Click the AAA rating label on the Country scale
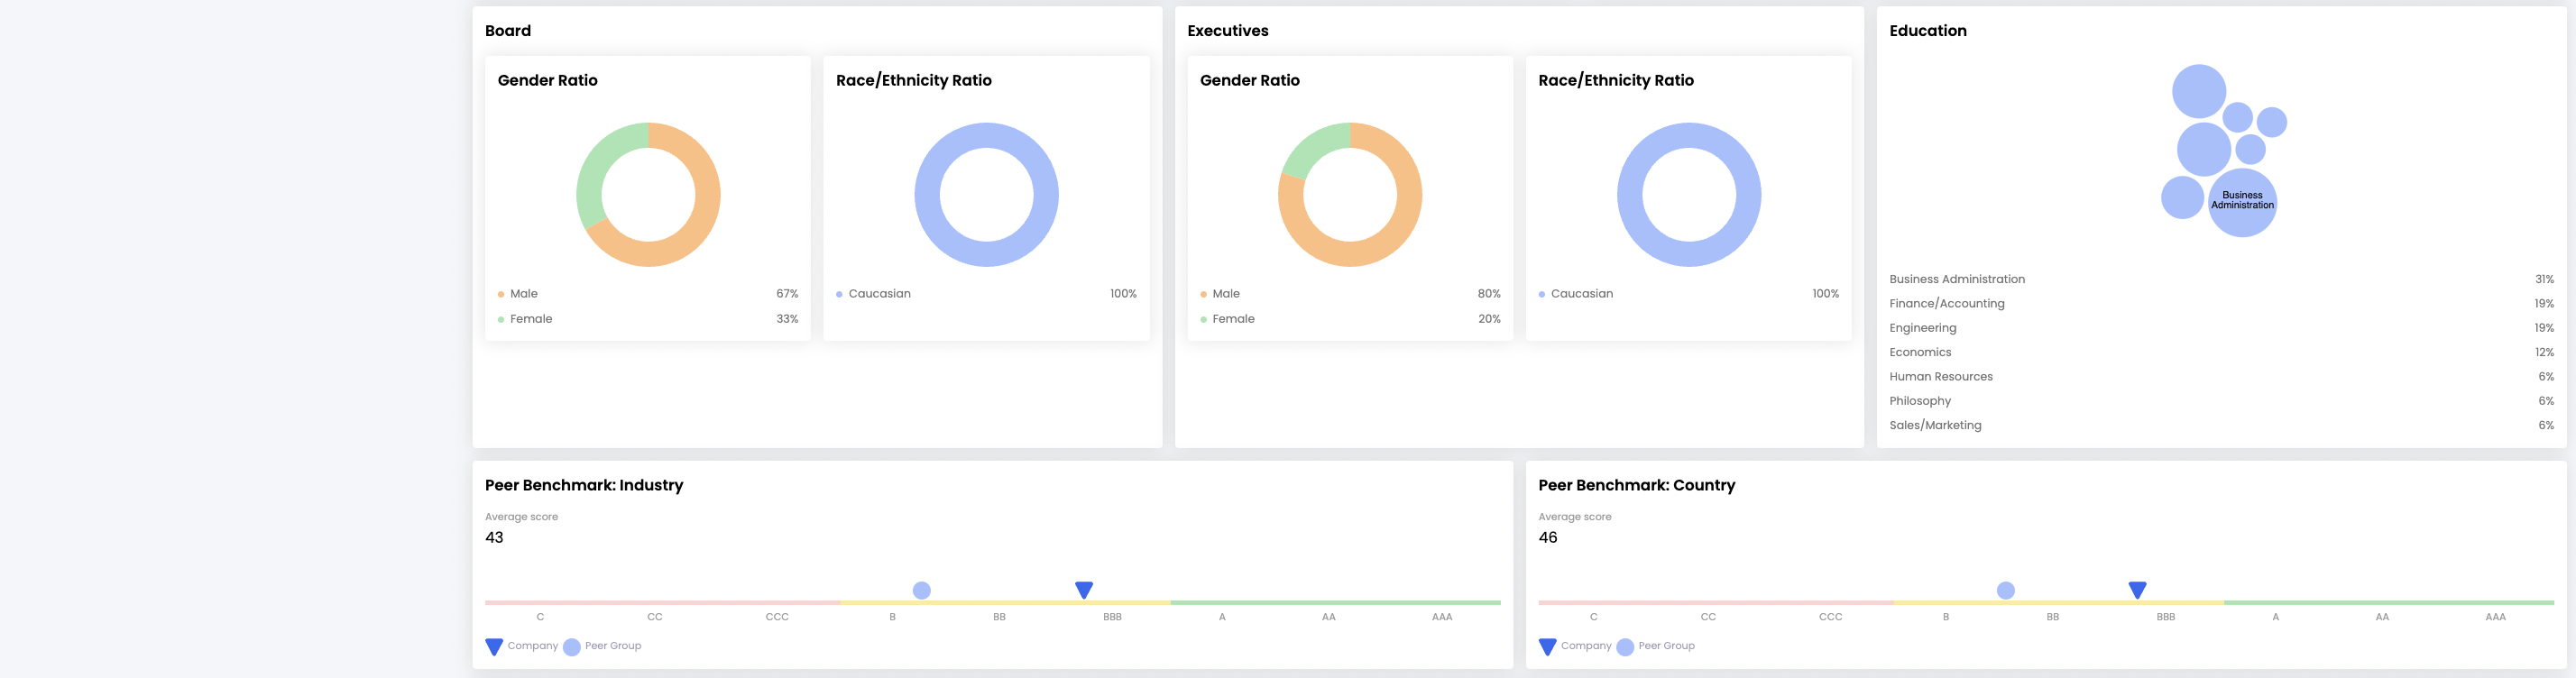Viewport: 2576px width, 678px height. pyautogui.click(x=2495, y=617)
